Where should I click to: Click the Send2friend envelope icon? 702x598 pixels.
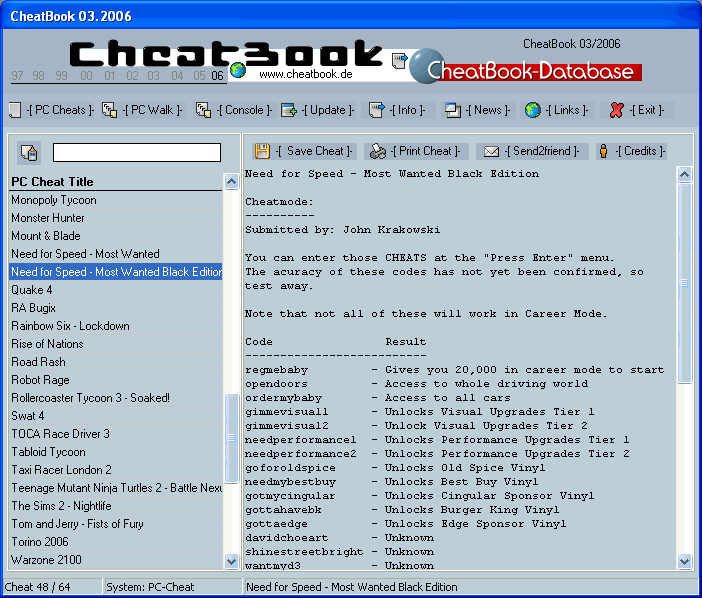click(x=491, y=152)
